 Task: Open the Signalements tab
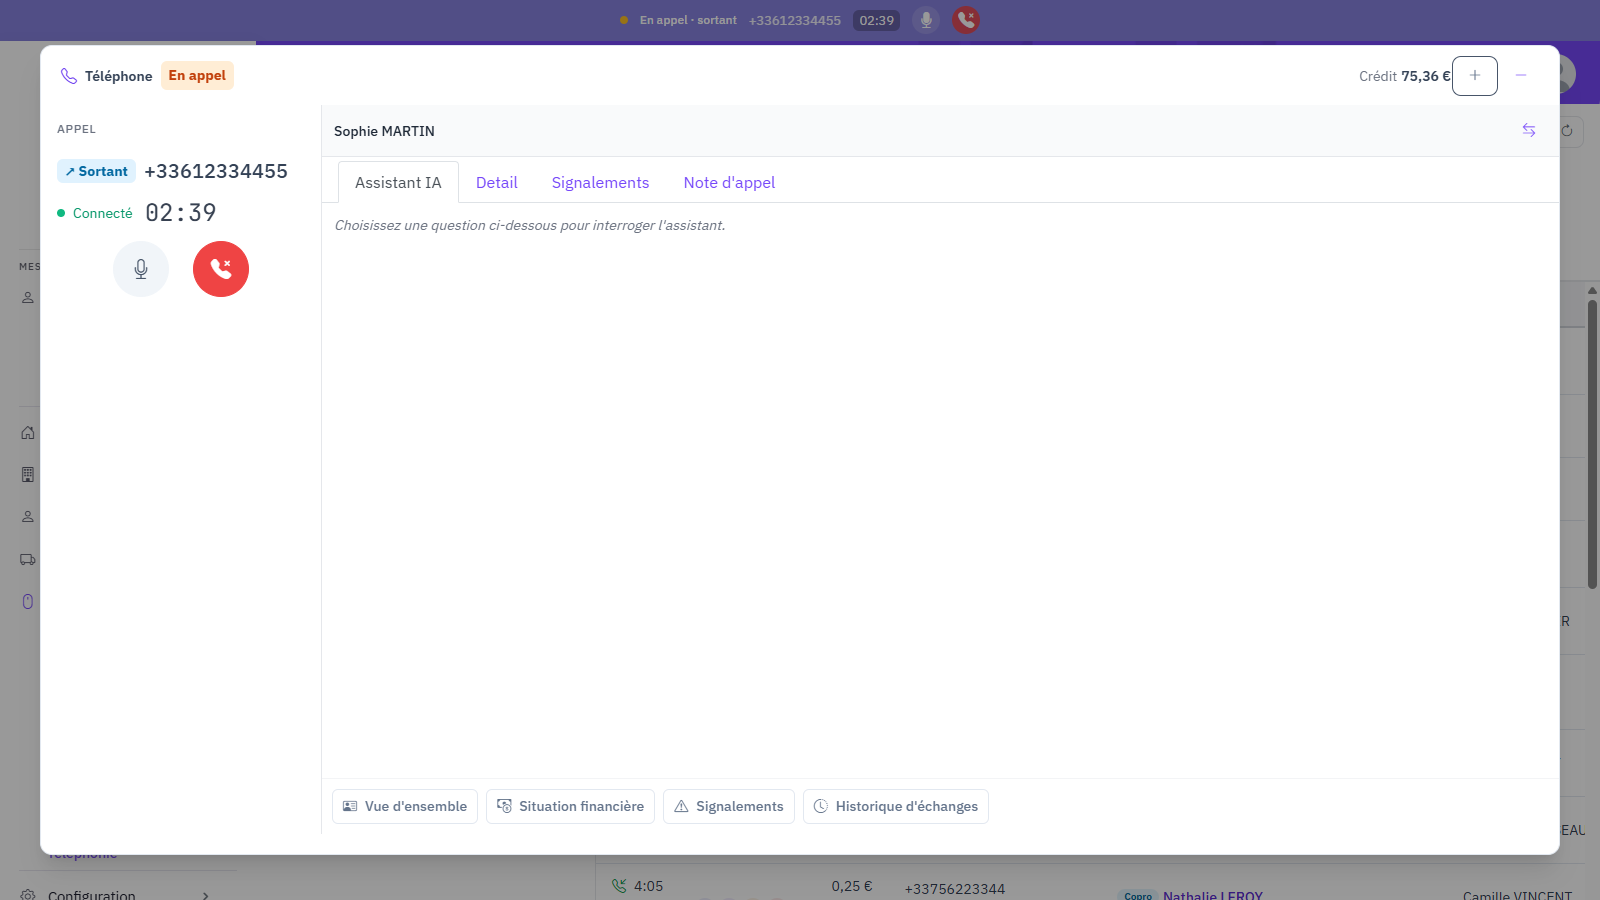tap(600, 182)
